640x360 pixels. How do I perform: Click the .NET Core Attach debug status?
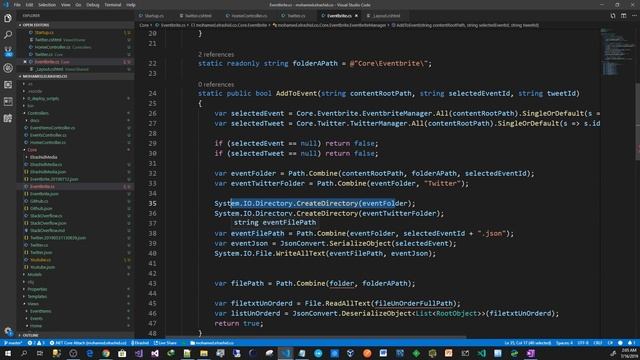pyautogui.click(x=88, y=343)
